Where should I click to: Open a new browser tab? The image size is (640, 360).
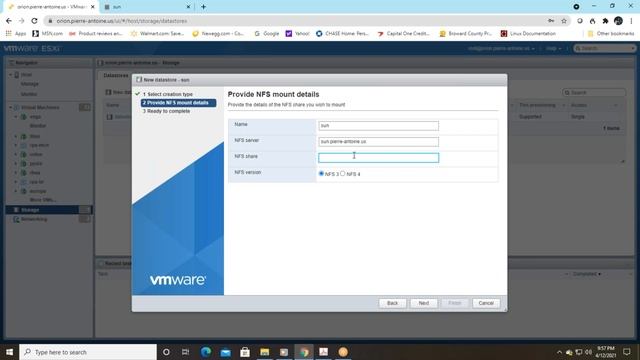(203, 7)
